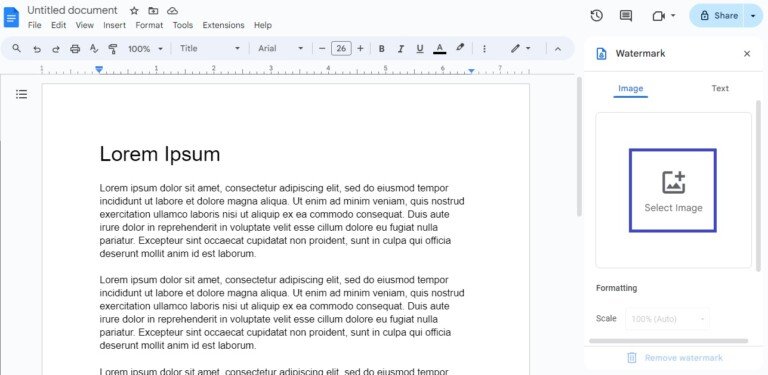Open the Scale dropdown
This screenshot has width=768, height=375.
(x=667, y=319)
